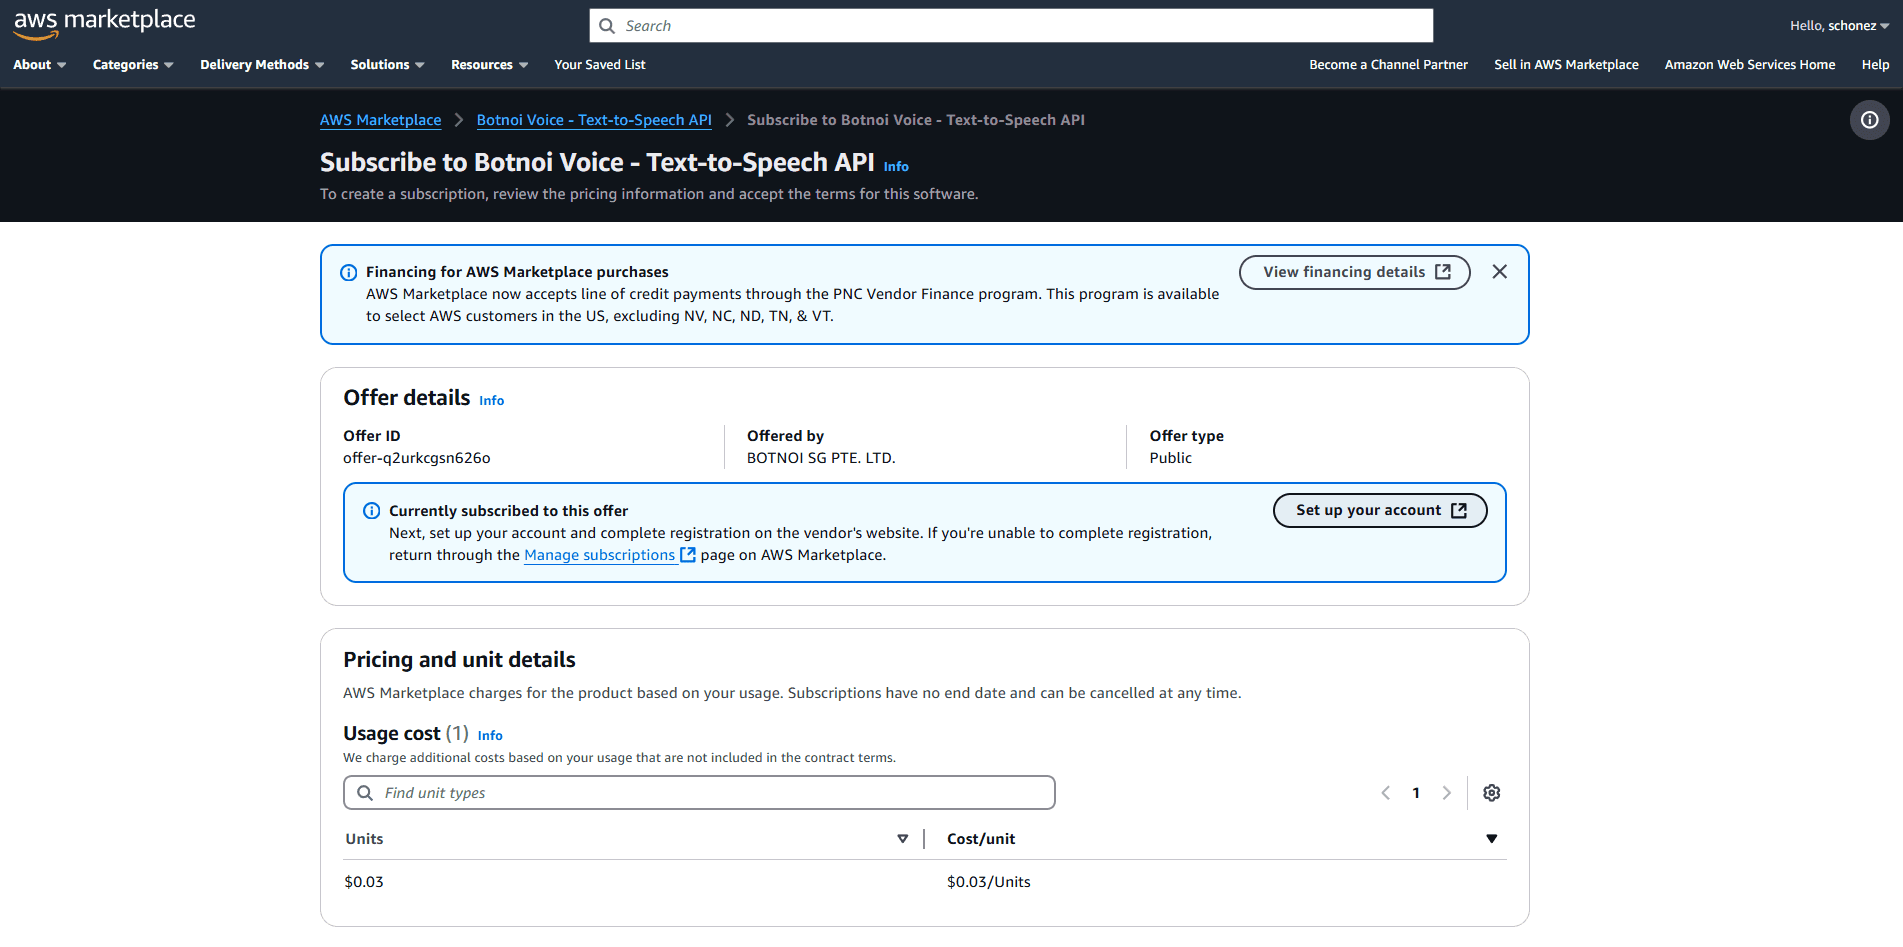Screen dimensions: 1903x947
Task: Click the Find unit types search icon
Action: (x=365, y=793)
